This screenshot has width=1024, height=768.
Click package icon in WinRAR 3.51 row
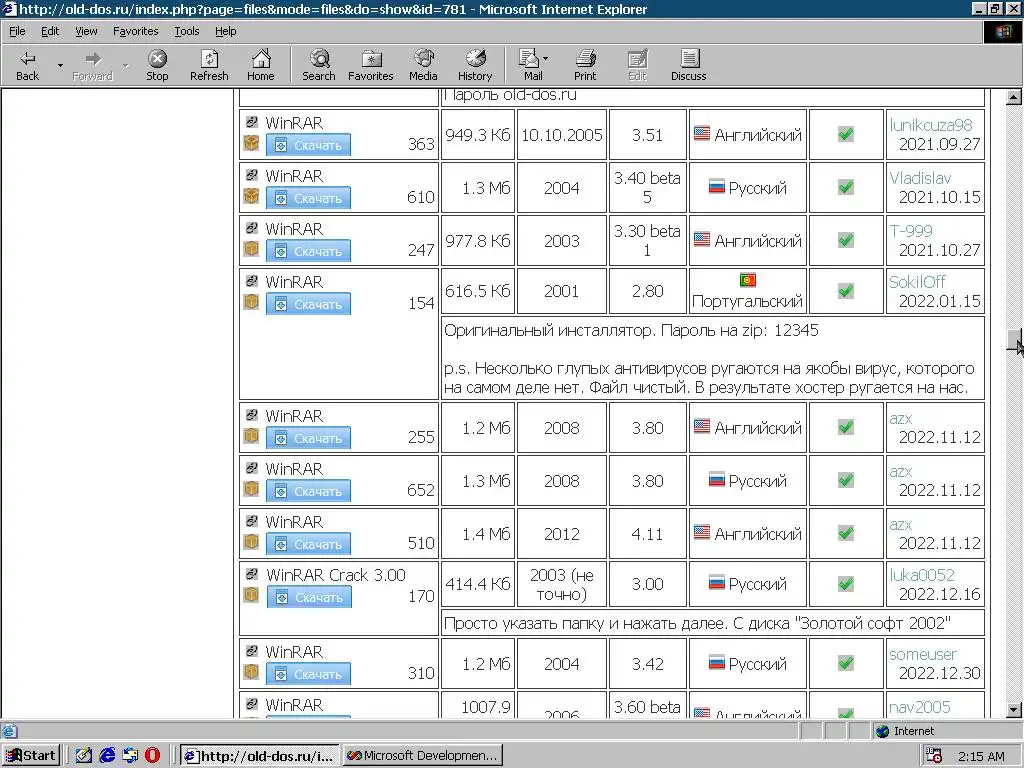pyautogui.click(x=251, y=143)
